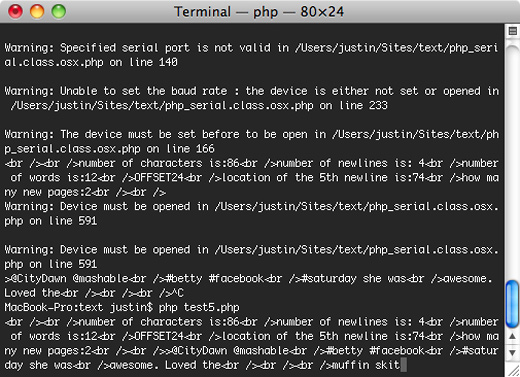Viewport: 520px width, 377px height.
Task: Click the split pane icon above scrollbar
Action: click(x=513, y=31)
